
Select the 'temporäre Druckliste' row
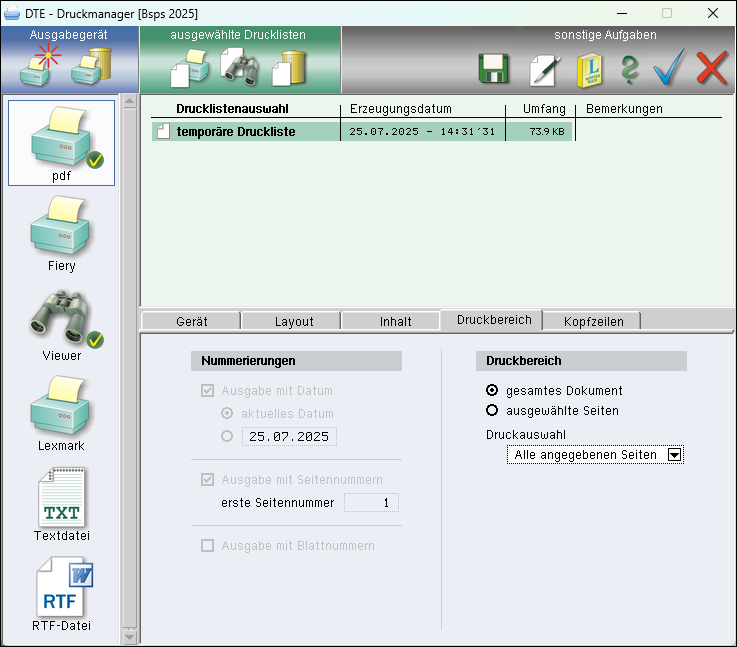pos(236,132)
